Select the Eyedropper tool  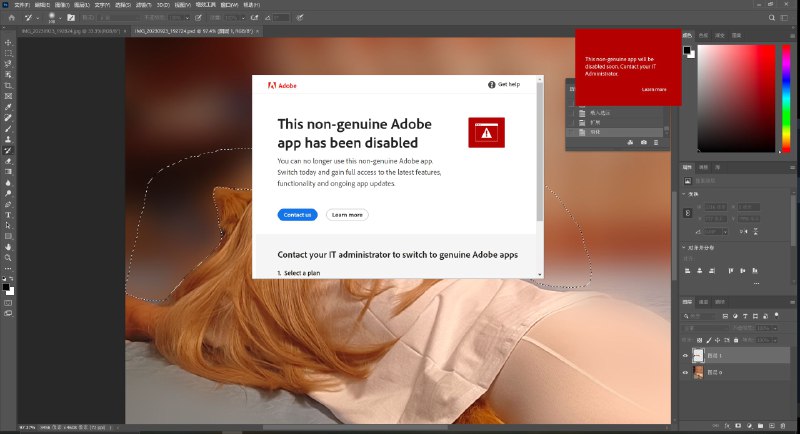(x=8, y=107)
